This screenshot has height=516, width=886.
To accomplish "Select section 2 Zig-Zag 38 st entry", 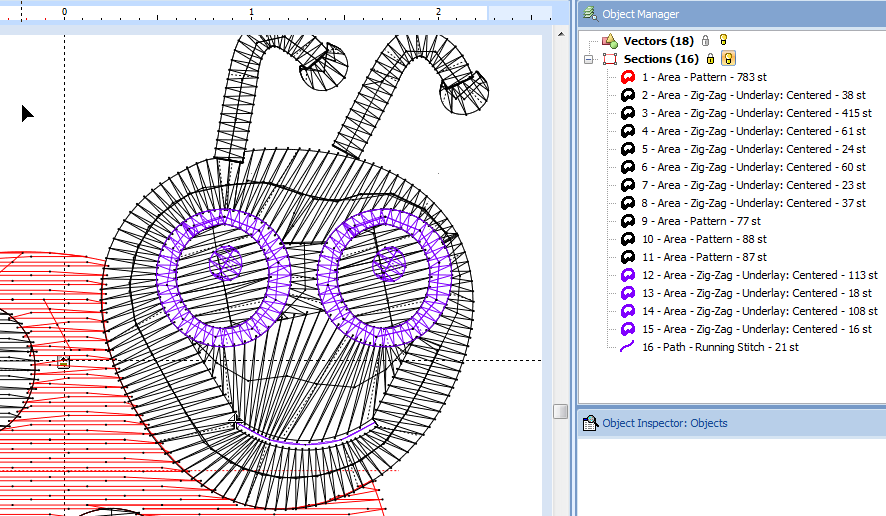I will [754, 95].
